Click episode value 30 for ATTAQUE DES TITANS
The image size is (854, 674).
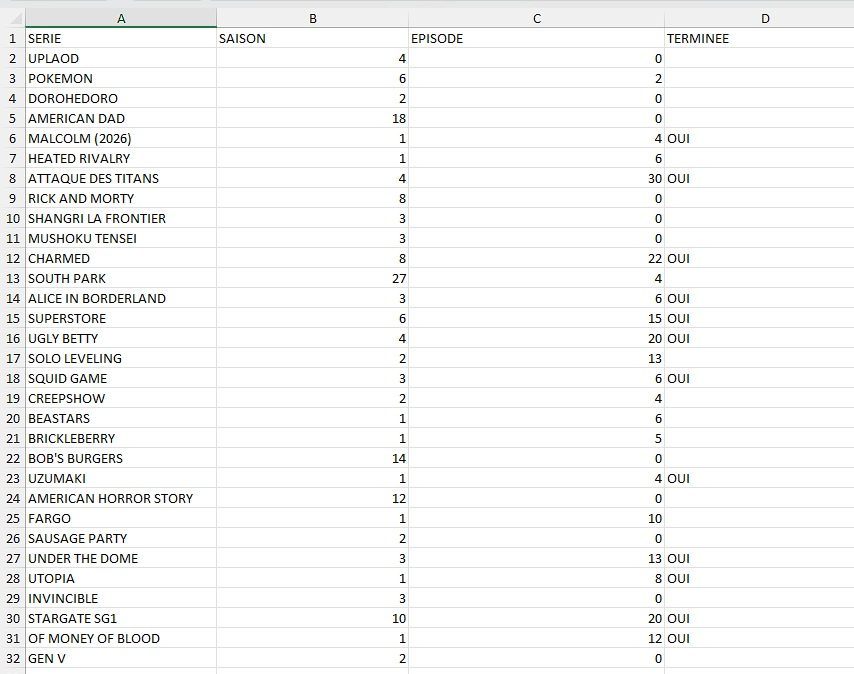(x=536, y=179)
